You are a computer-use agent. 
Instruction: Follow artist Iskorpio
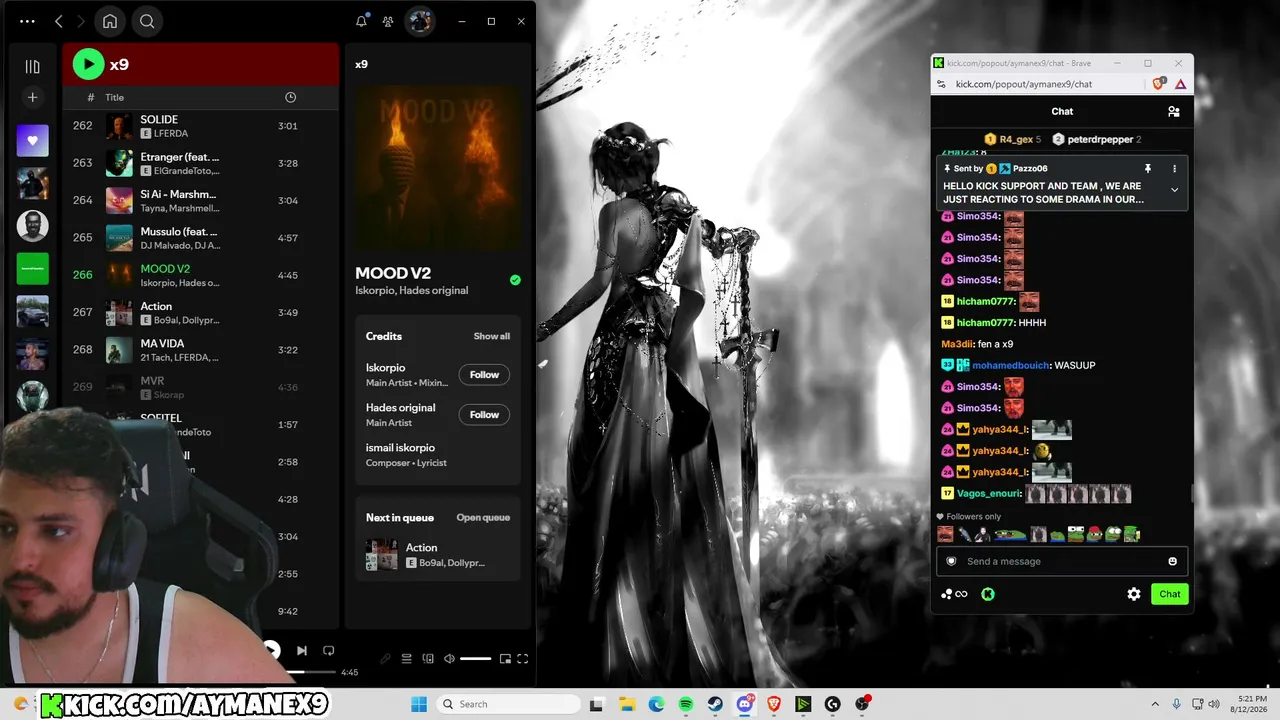coord(484,374)
